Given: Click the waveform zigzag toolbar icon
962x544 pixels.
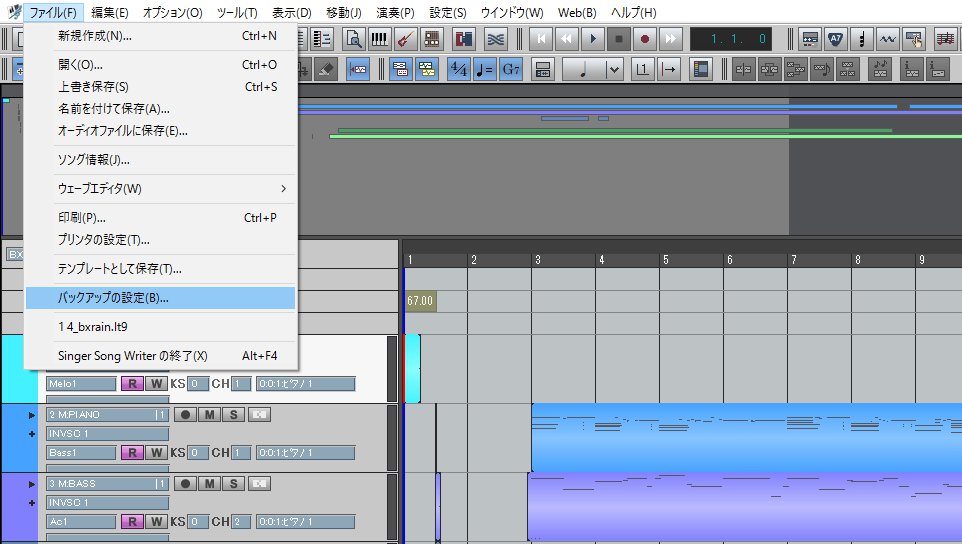Looking at the screenshot, I should point(888,39).
